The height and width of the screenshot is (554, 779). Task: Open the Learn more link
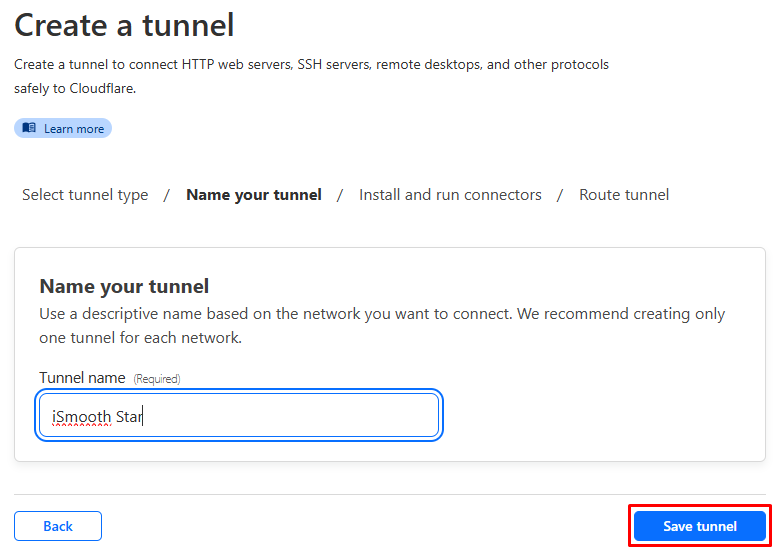click(63, 128)
